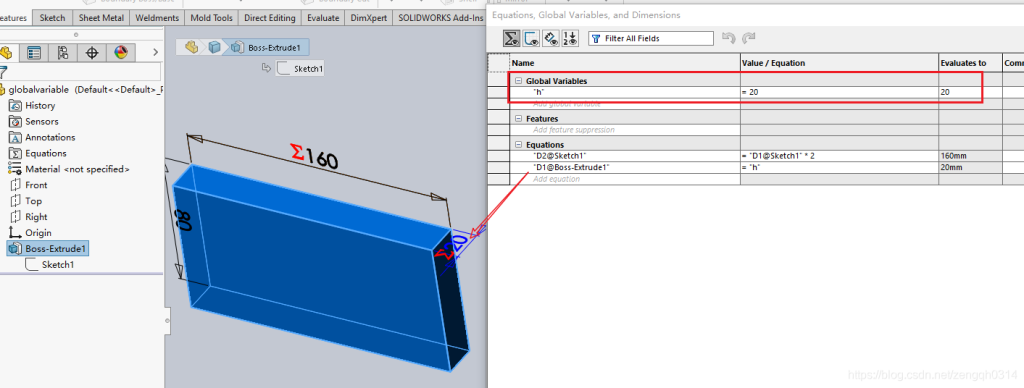The image size is (1024, 388).
Task: Expand the feature manager tabs arrow
Action: click(155, 52)
